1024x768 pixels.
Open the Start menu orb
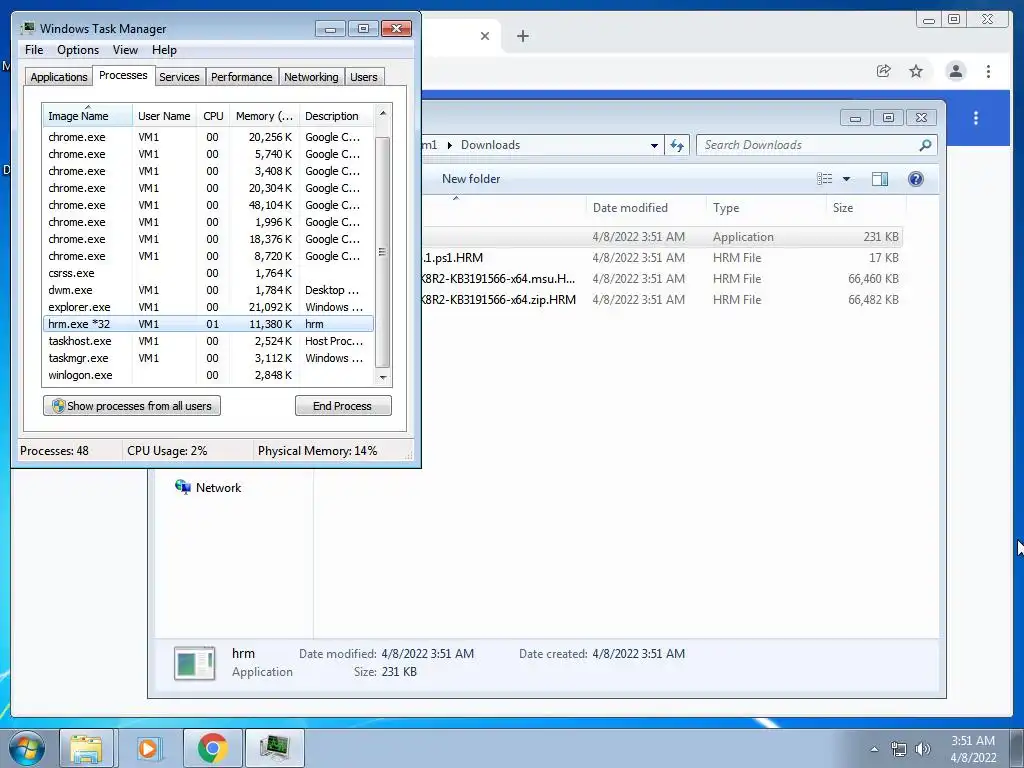[x=27, y=748]
